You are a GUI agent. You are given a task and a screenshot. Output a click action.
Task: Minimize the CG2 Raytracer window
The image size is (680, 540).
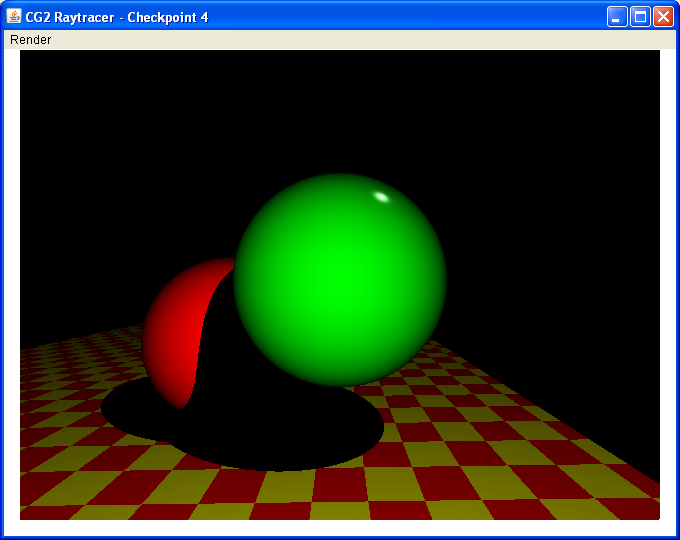pos(618,17)
